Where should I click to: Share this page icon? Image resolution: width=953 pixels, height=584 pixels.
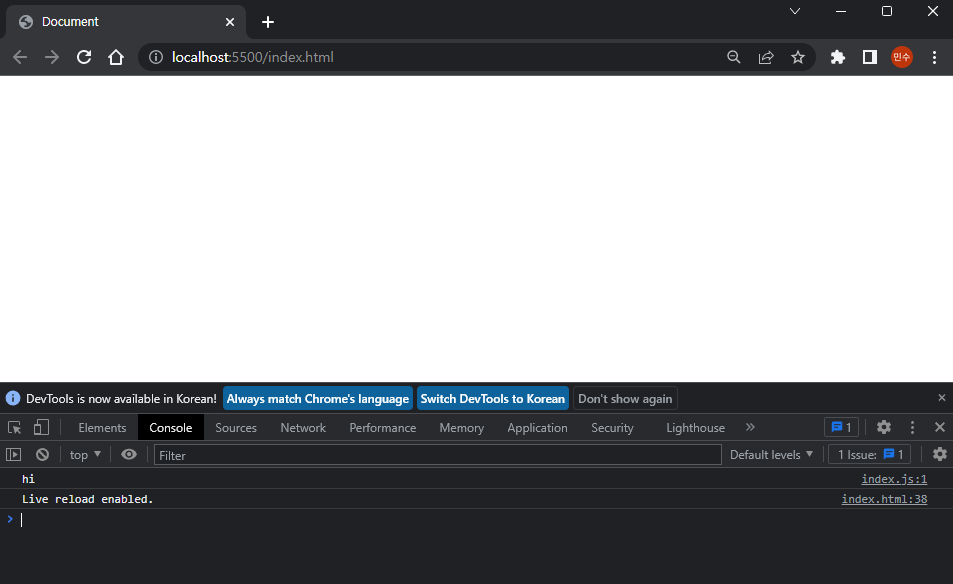point(766,57)
